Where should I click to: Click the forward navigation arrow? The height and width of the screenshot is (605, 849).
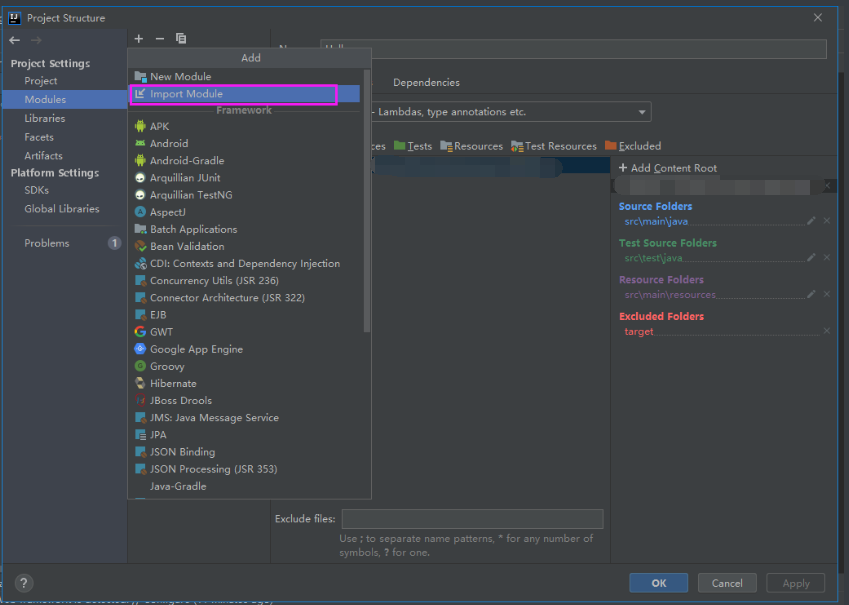36,40
